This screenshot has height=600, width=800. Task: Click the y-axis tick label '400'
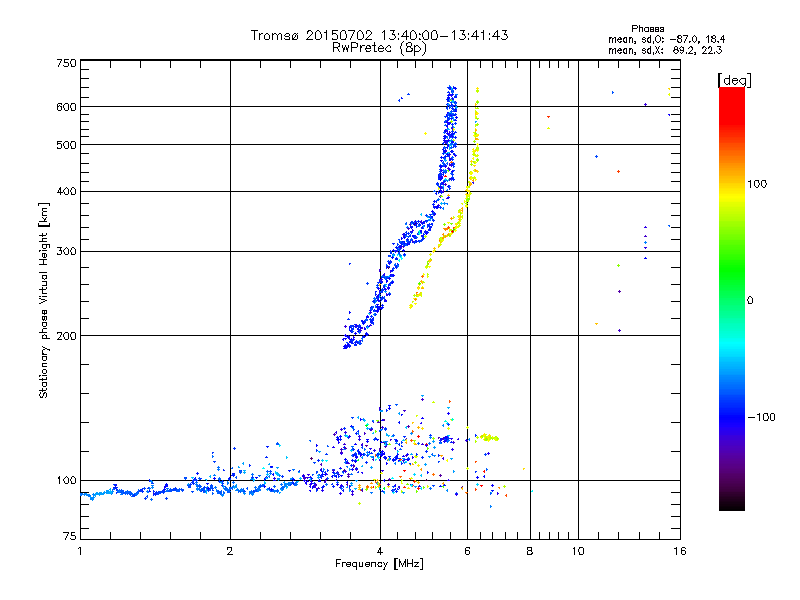pos(66,191)
